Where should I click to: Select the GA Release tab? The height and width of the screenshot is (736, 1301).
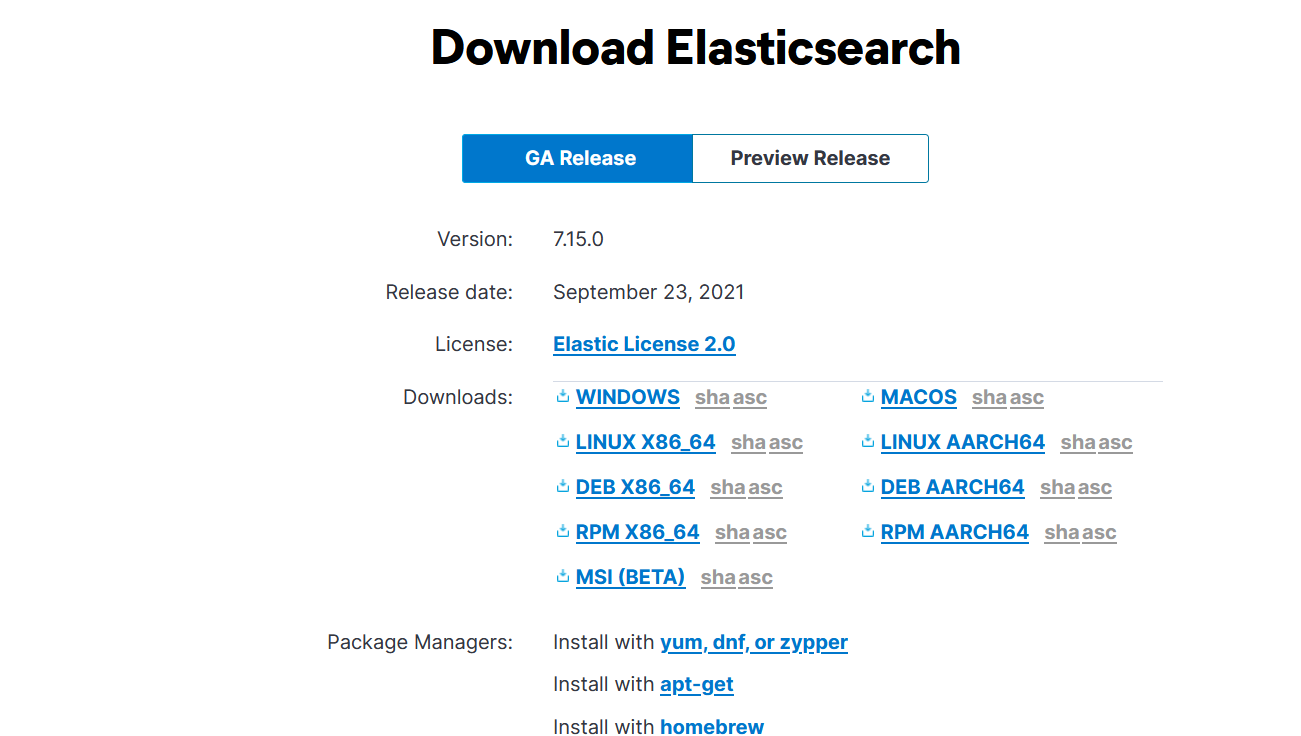click(578, 158)
